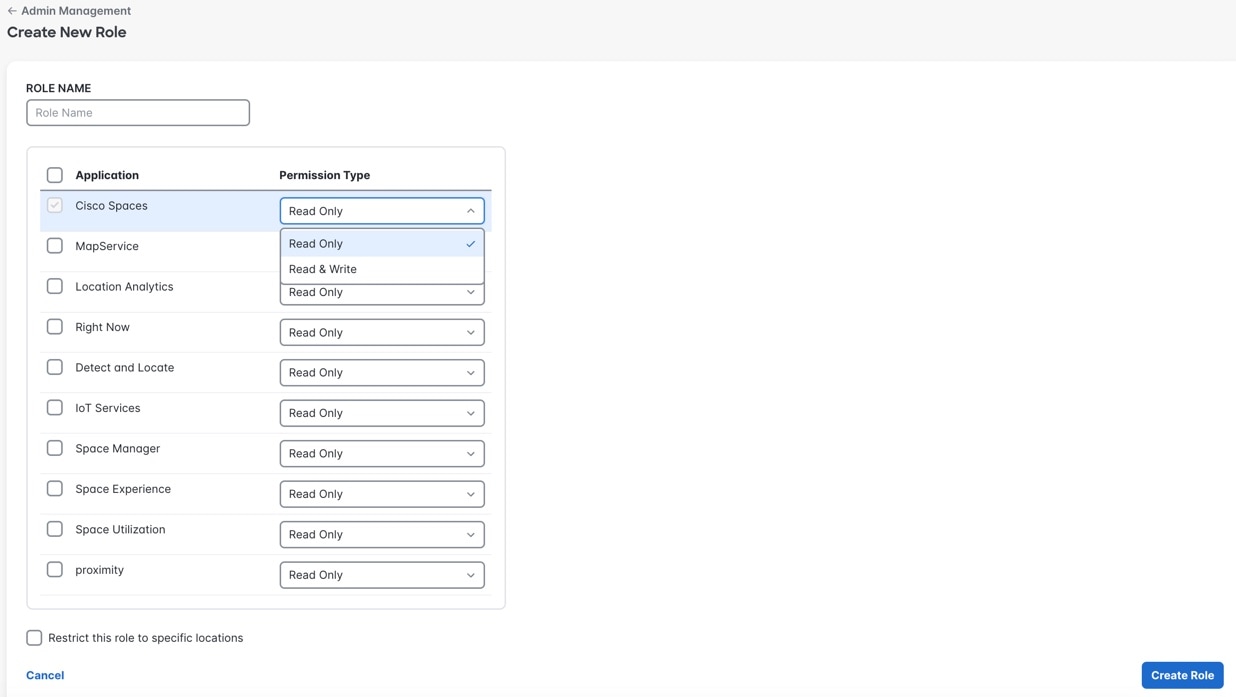The height and width of the screenshot is (697, 1236).
Task: Open the Space Manager permission type dropdown
Action: pos(381,454)
